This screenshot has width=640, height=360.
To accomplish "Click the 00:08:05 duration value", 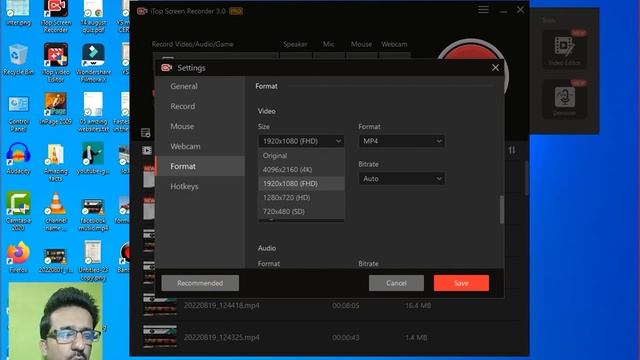I will pyautogui.click(x=346, y=305).
